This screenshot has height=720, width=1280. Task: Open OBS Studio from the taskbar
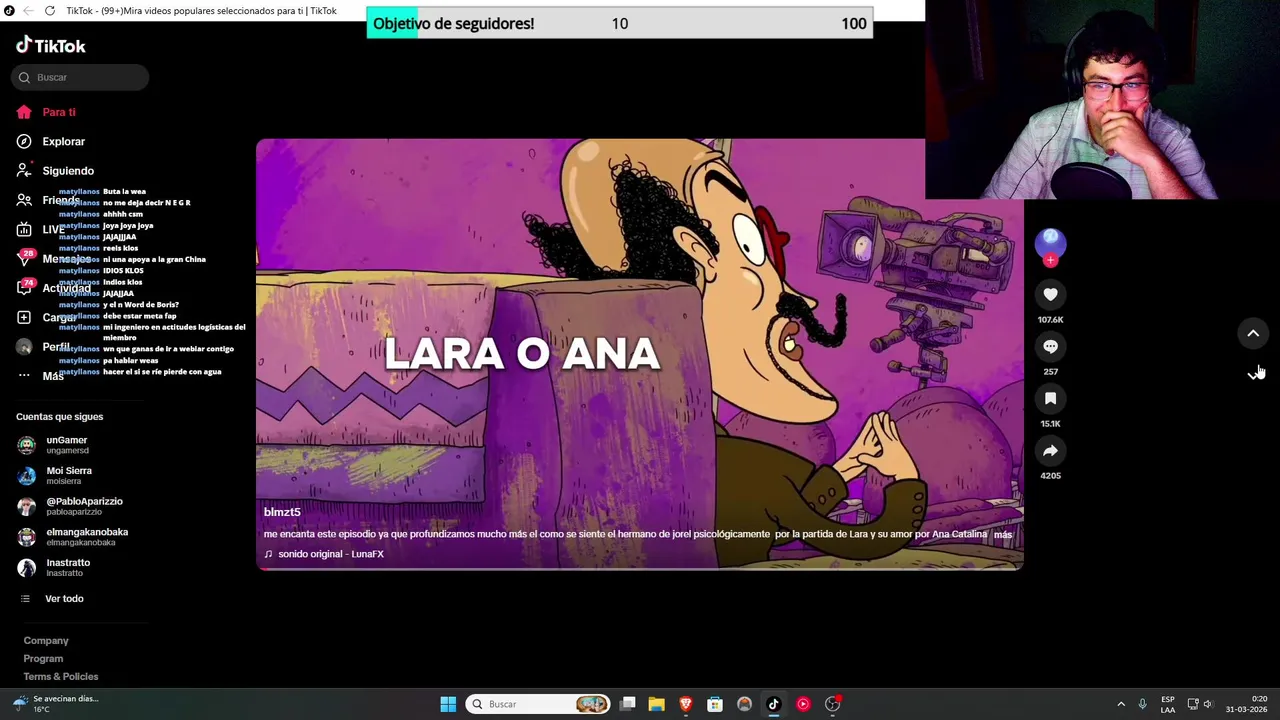click(x=832, y=704)
